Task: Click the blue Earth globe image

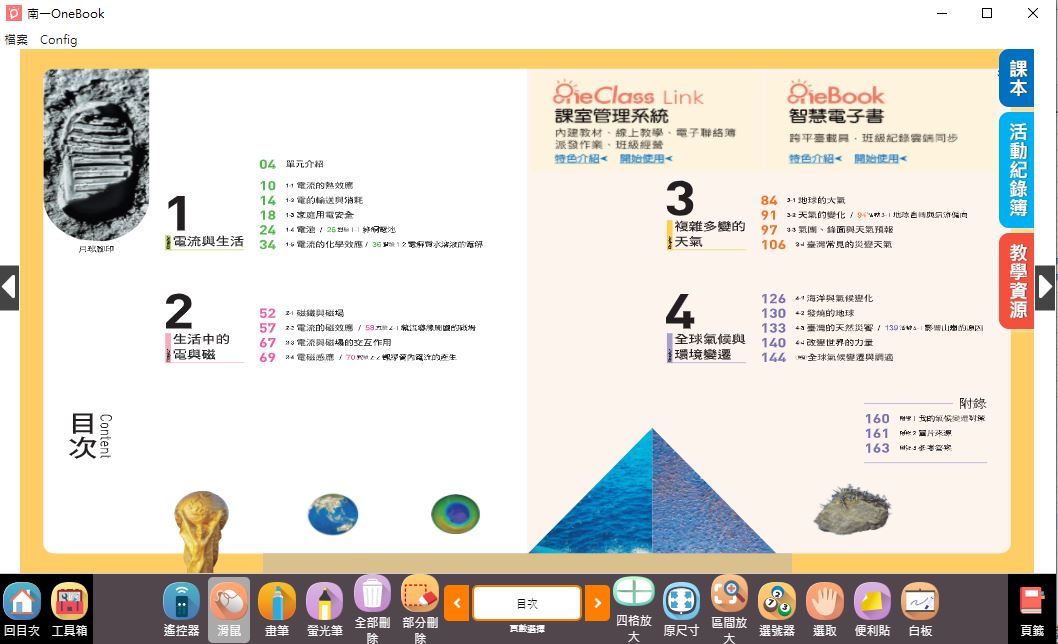Action: tap(333, 514)
